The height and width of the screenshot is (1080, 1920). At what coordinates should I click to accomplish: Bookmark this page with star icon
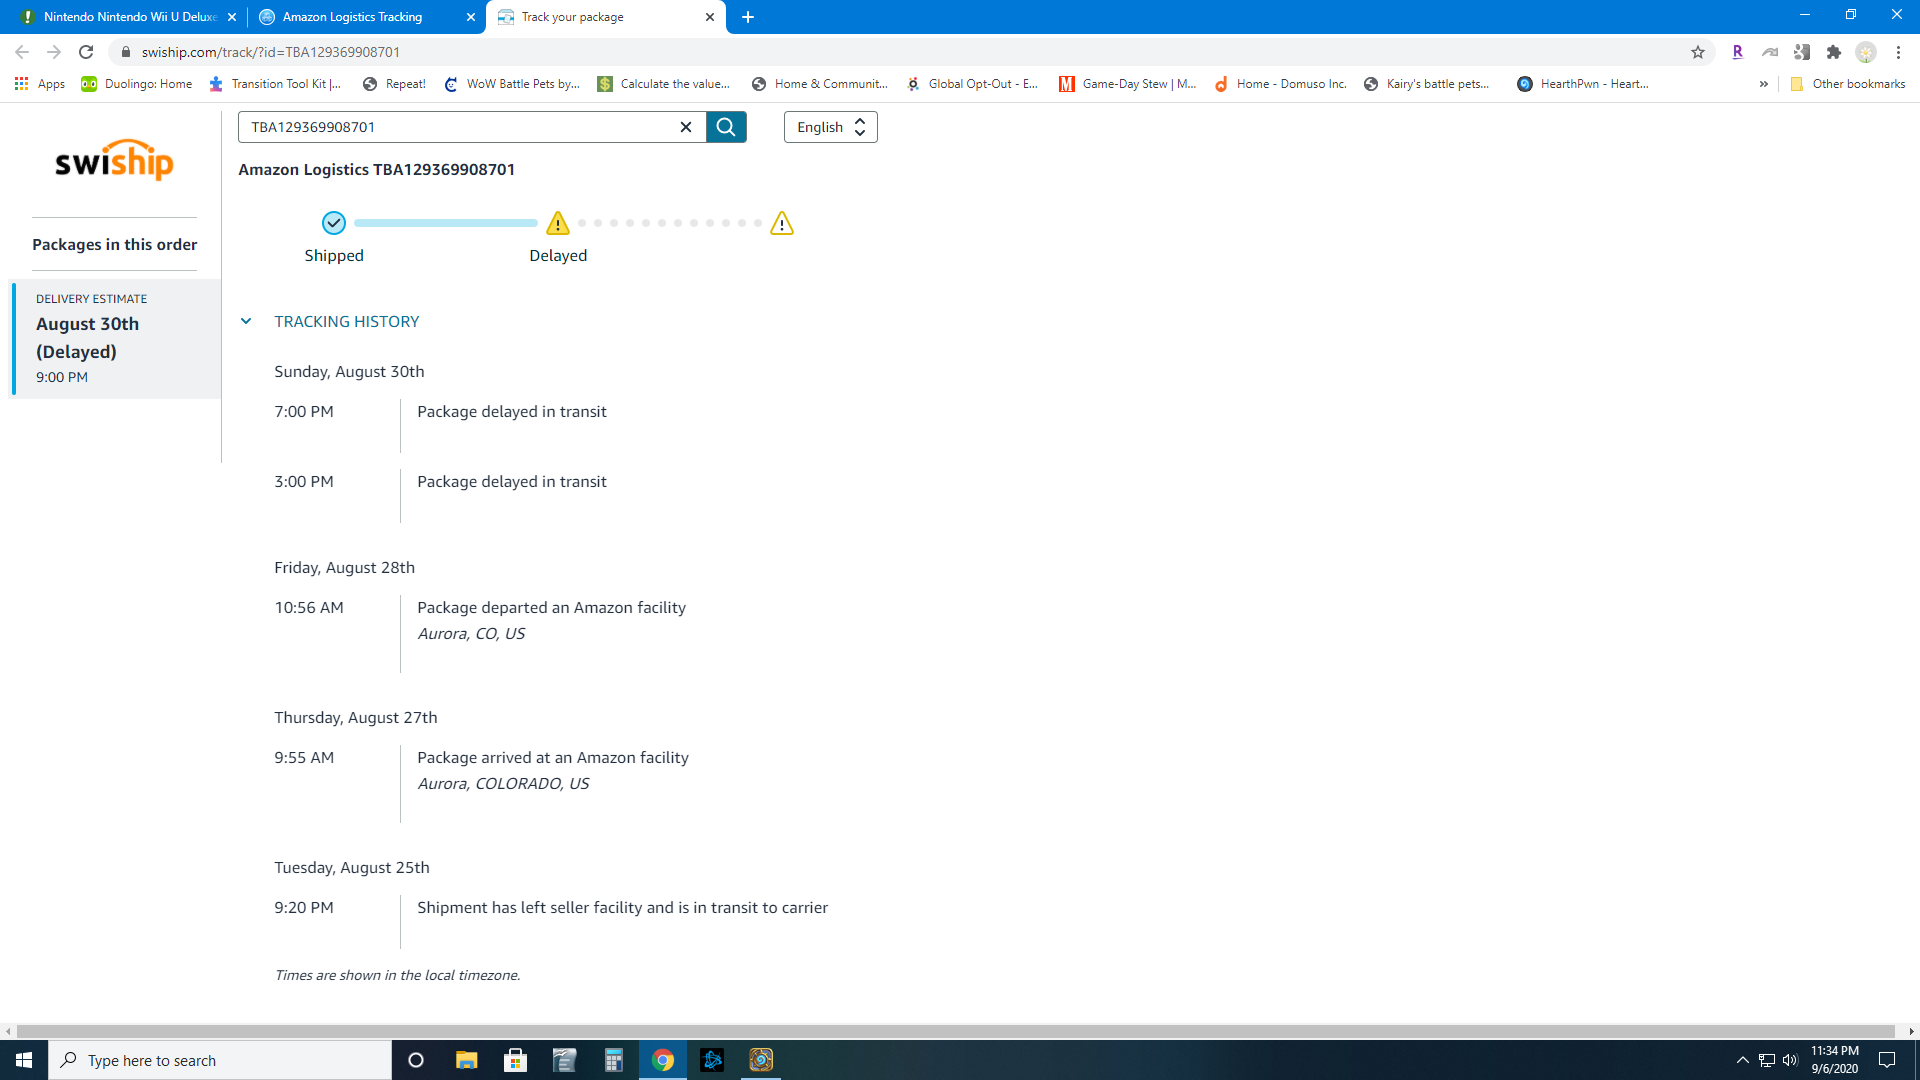[1698, 52]
